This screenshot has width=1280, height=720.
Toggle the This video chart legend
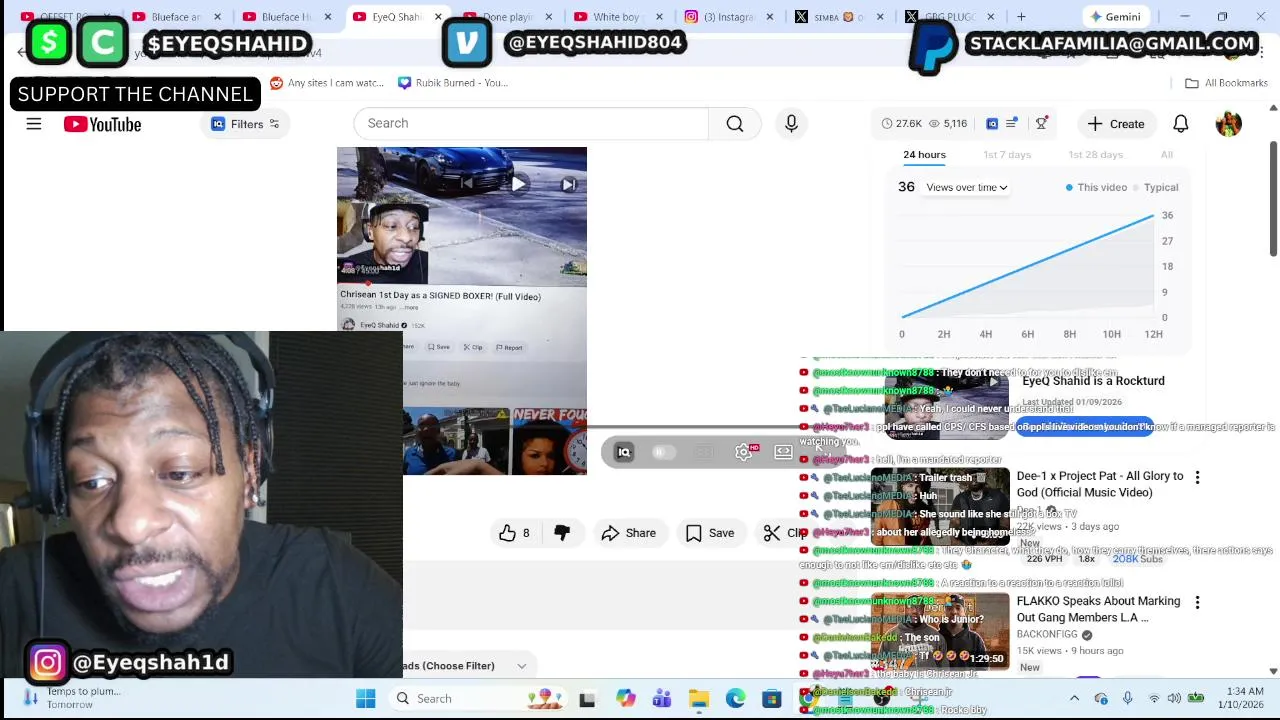pyautogui.click(x=1096, y=187)
